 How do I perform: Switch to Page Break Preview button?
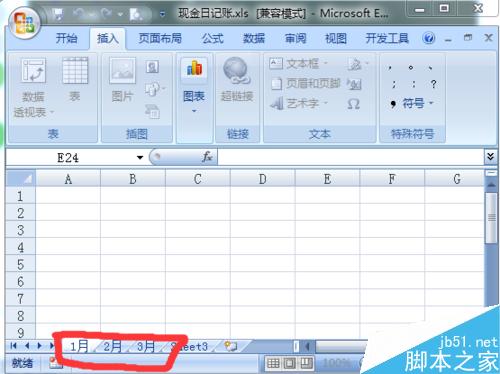(x=306, y=363)
